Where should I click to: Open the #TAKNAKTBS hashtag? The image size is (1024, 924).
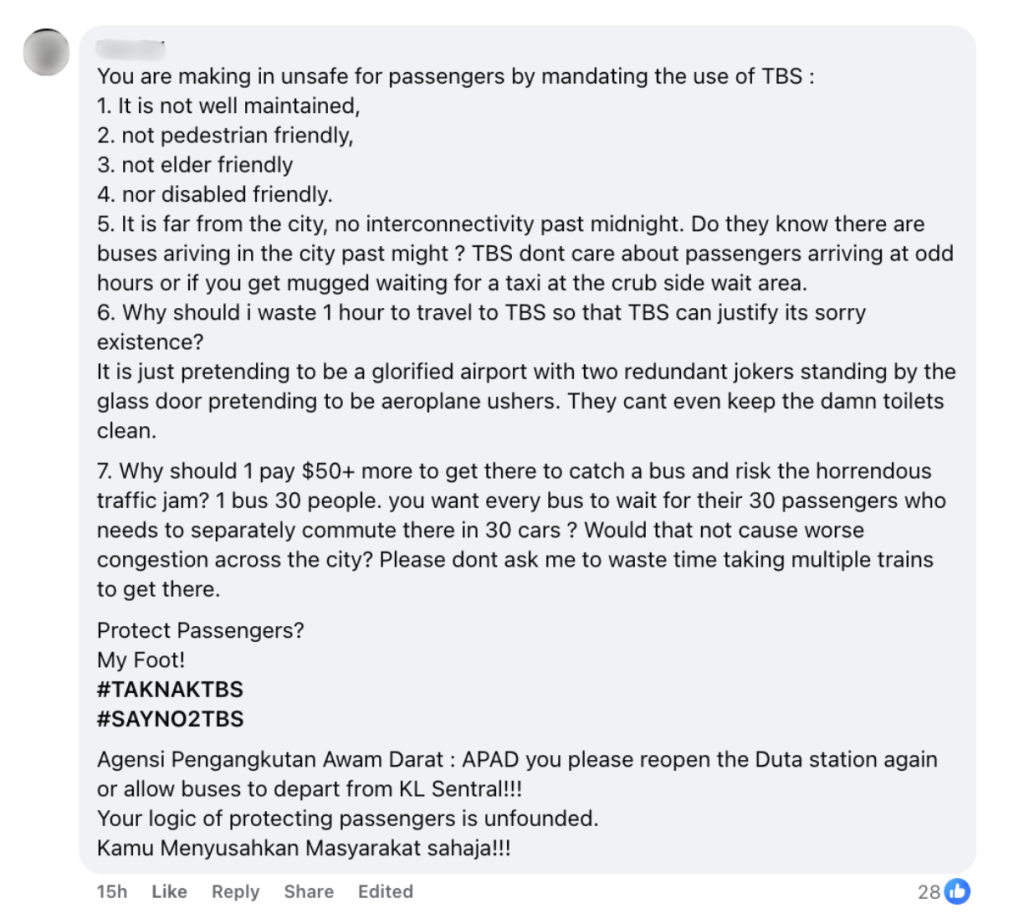click(x=170, y=689)
